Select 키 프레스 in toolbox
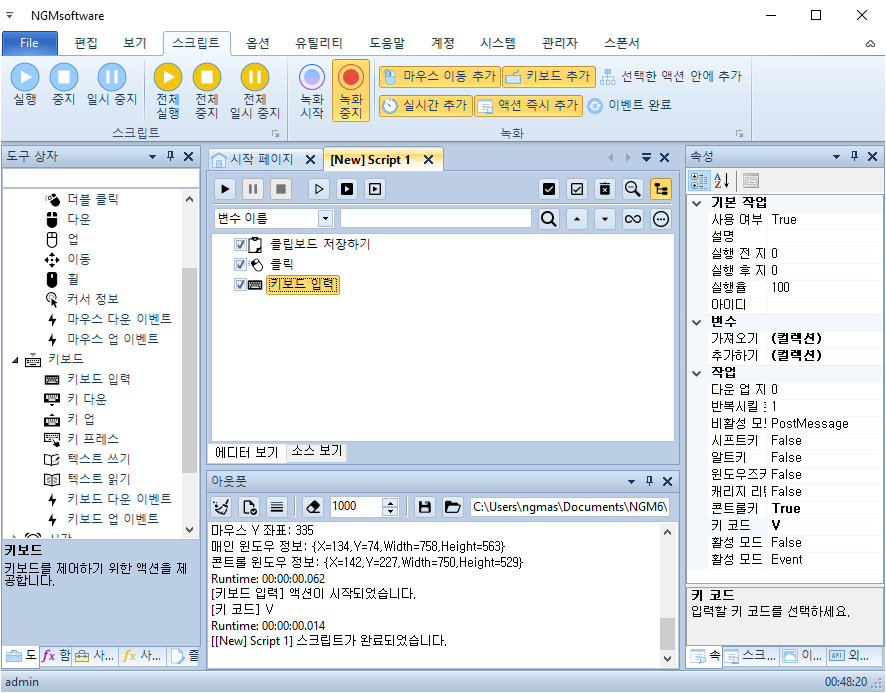 (x=93, y=439)
